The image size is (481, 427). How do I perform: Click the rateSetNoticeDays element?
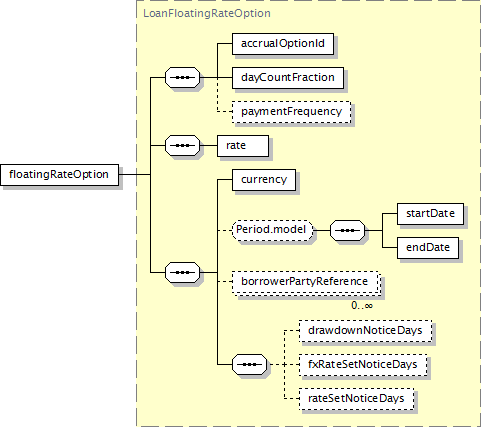(356, 399)
